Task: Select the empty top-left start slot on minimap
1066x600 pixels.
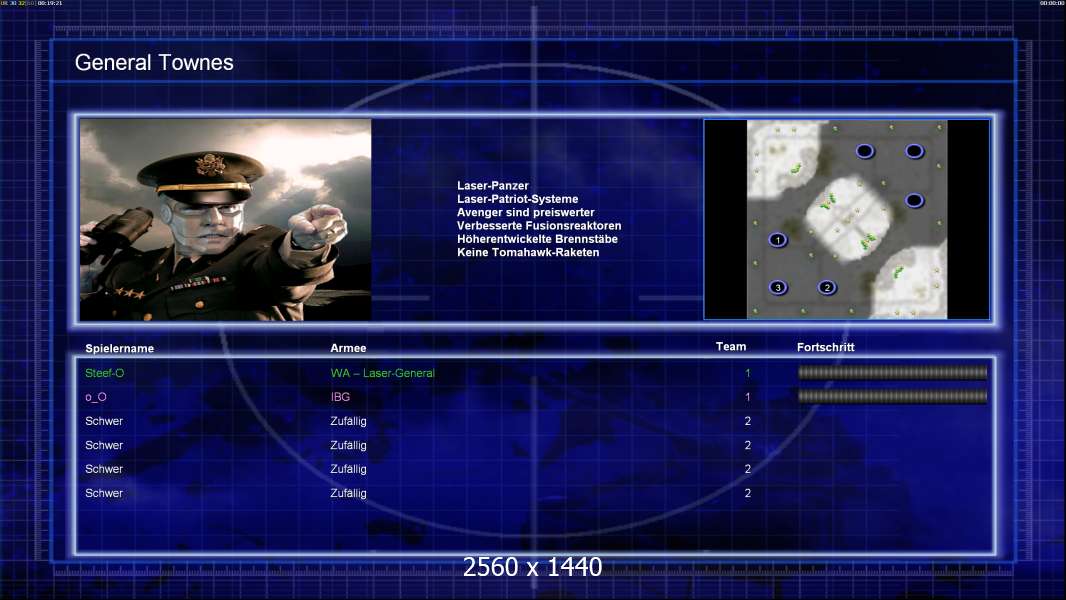Action: point(865,151)
